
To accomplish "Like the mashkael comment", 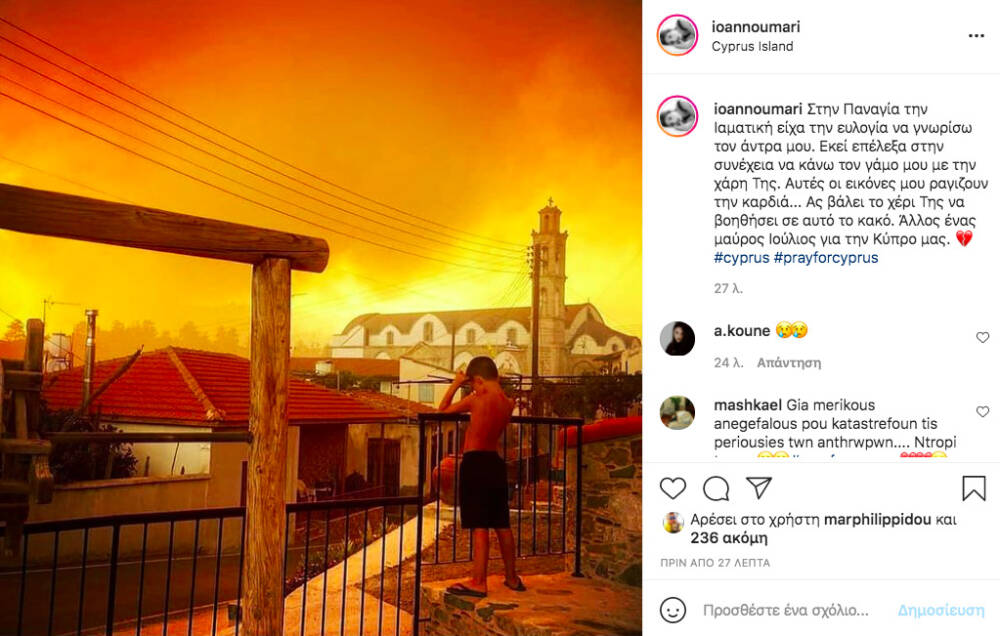I will [x=982, y=412].
